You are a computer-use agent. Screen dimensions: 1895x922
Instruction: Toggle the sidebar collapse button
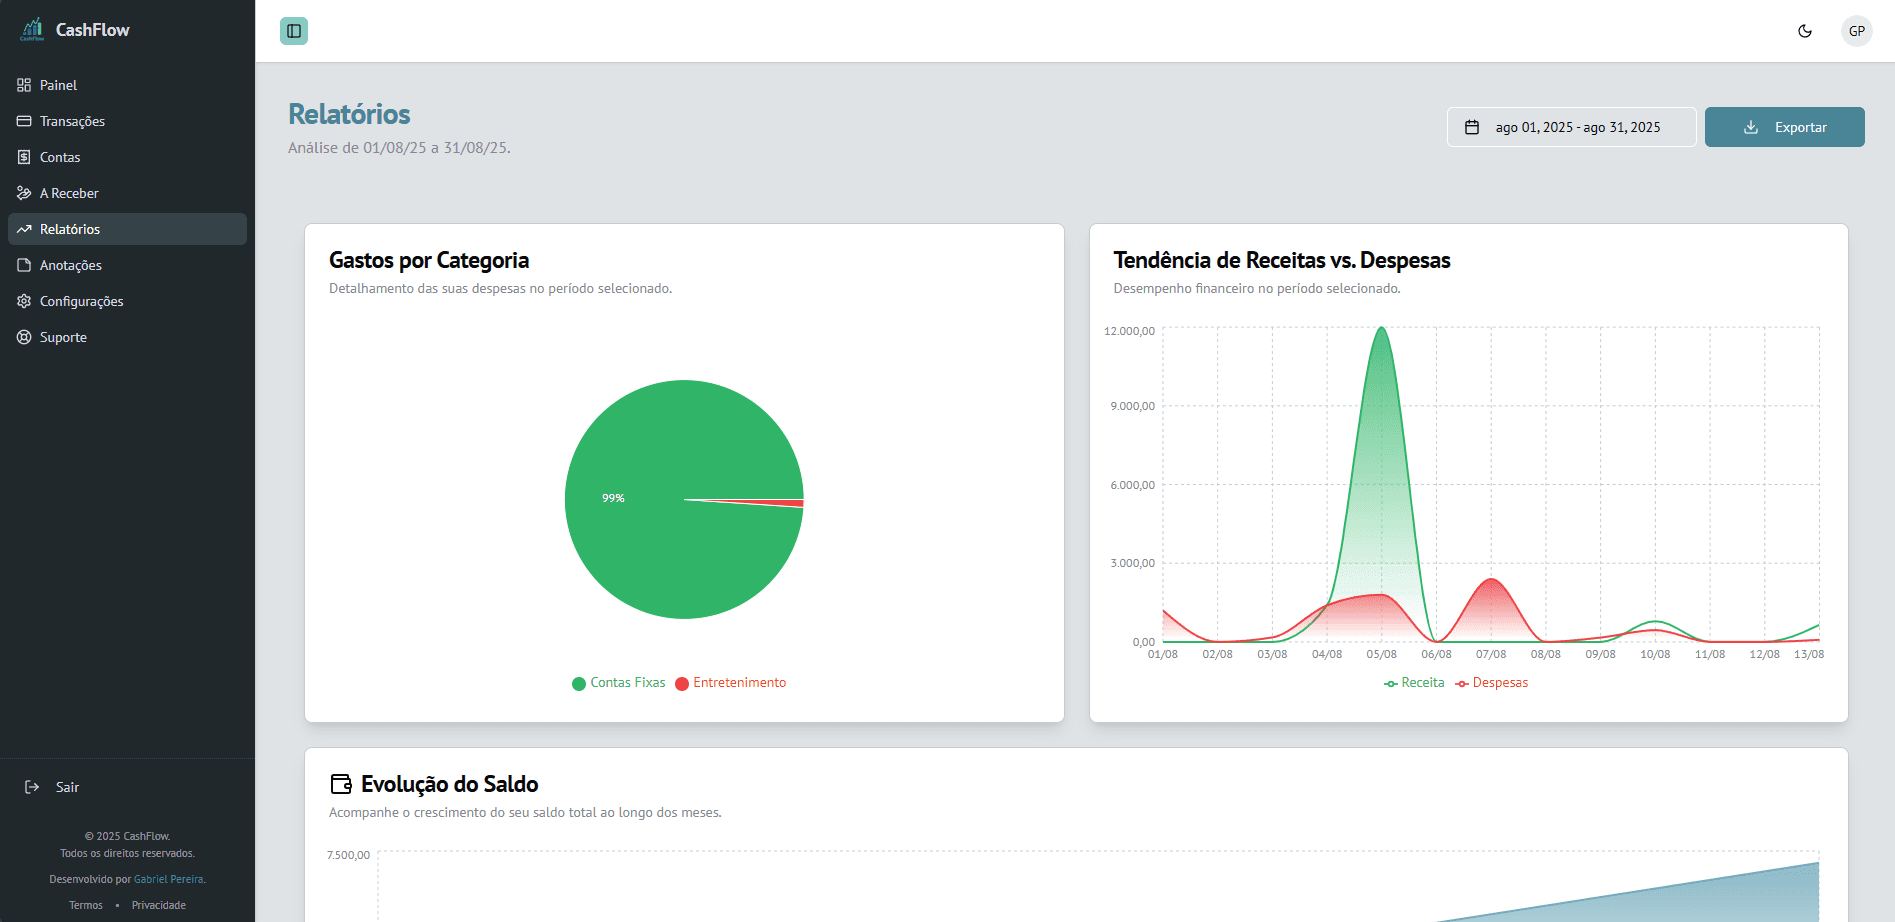294,31
